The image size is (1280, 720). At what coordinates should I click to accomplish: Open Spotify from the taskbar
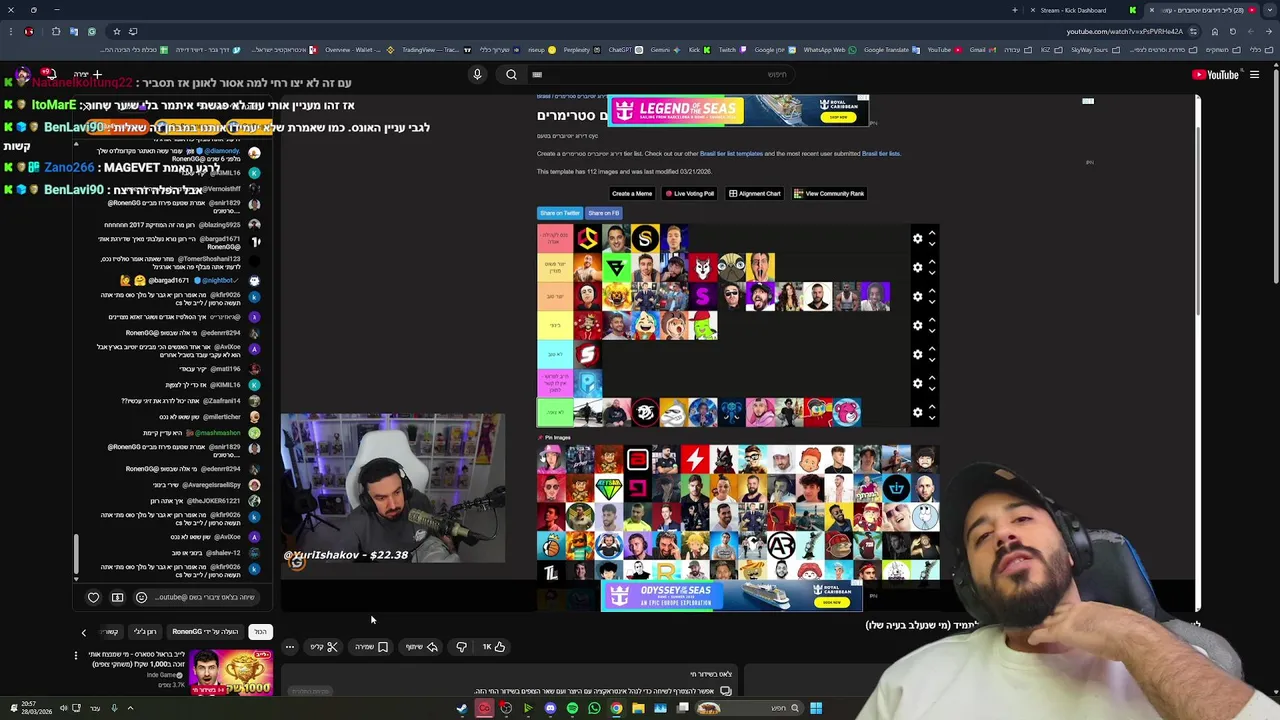pos(572,708)
